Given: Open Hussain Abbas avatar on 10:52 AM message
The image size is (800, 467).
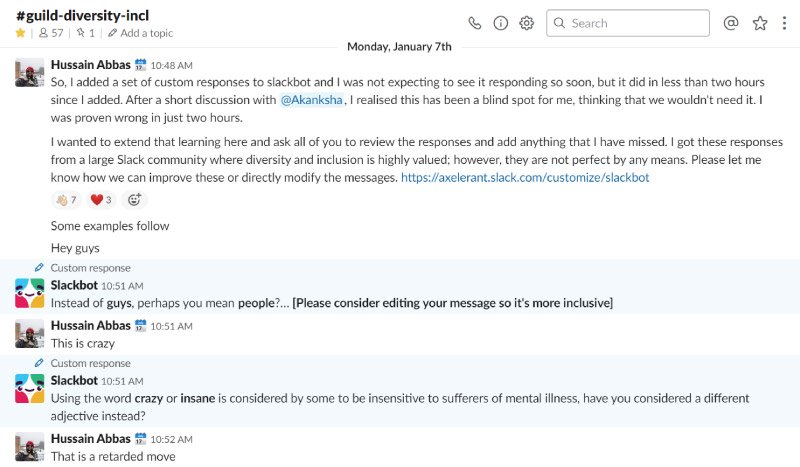Looking at the screenshot, I should (x=30, y=447).
